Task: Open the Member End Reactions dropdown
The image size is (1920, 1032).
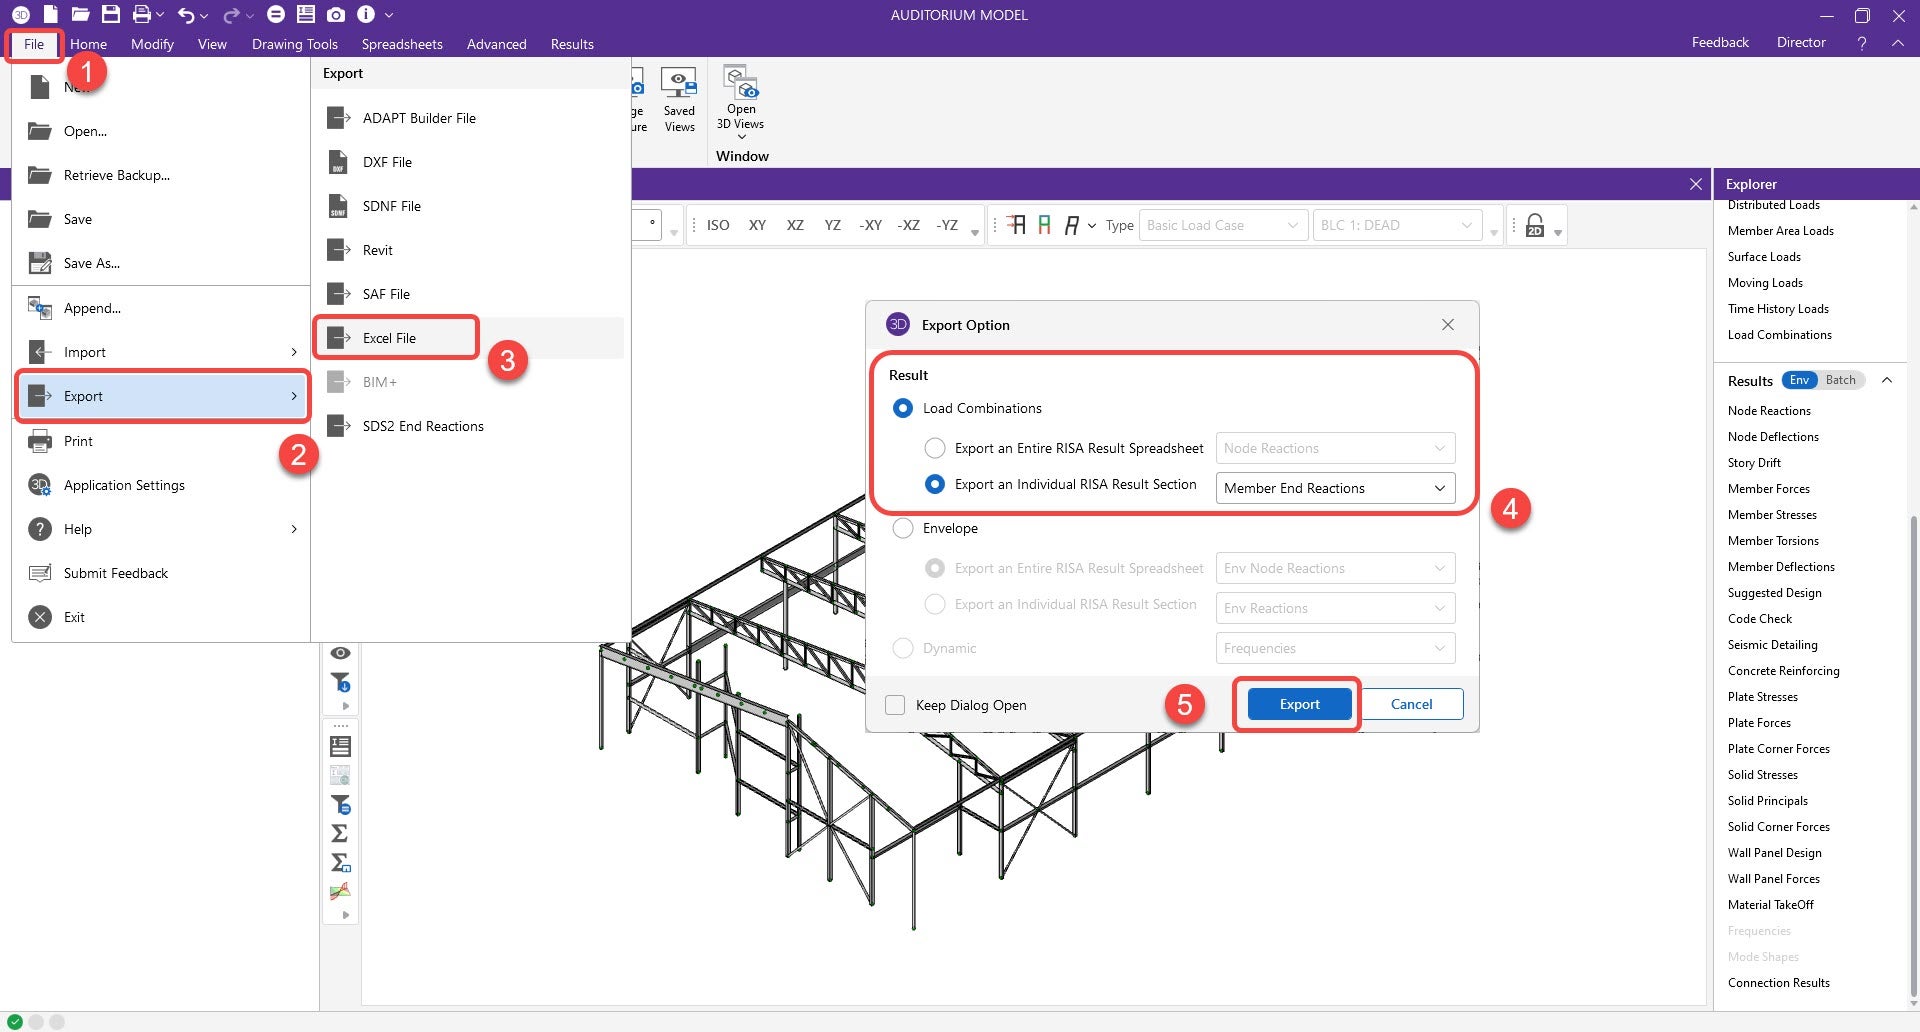Action: (x=1334, y=488)
